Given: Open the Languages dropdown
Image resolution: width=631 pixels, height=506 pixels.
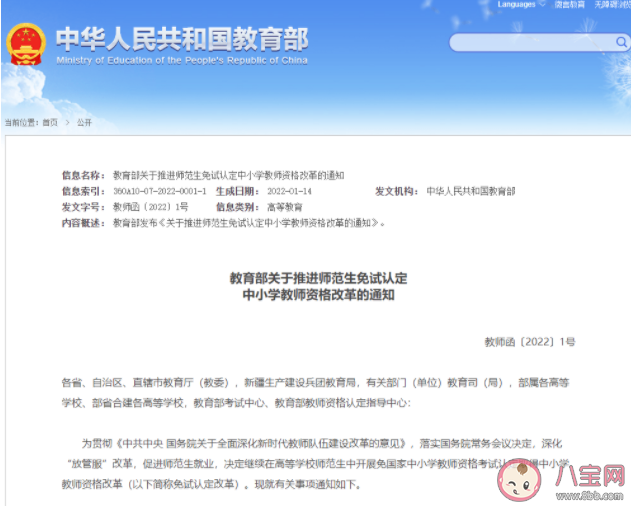Looking at the screenshot, I should pyautogui.click(x=521, y=4).
